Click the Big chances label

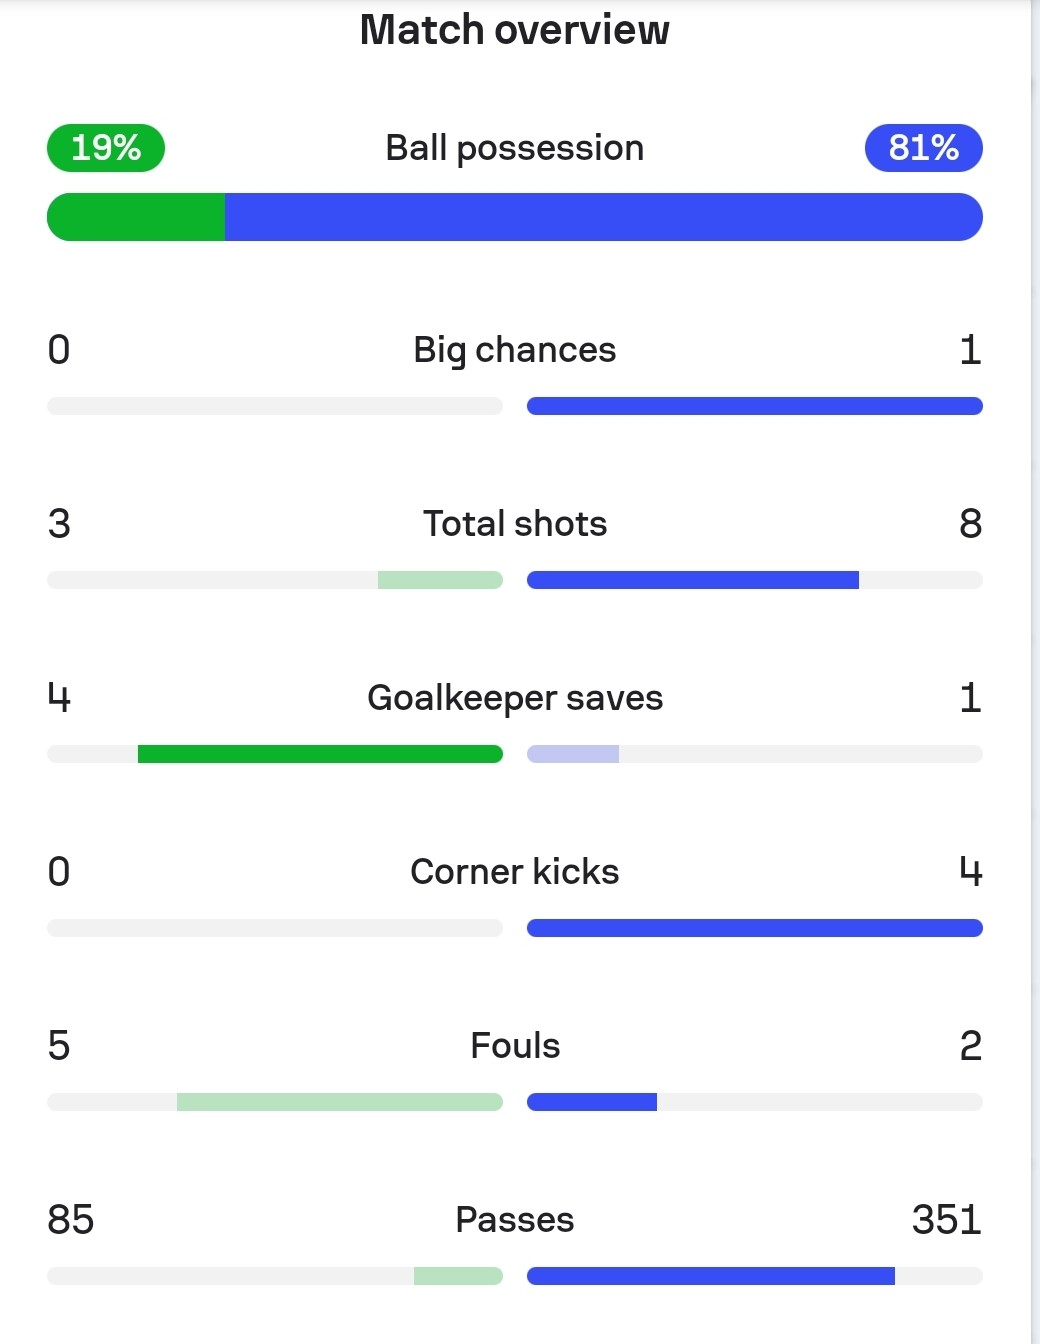(x=514, y=350)
